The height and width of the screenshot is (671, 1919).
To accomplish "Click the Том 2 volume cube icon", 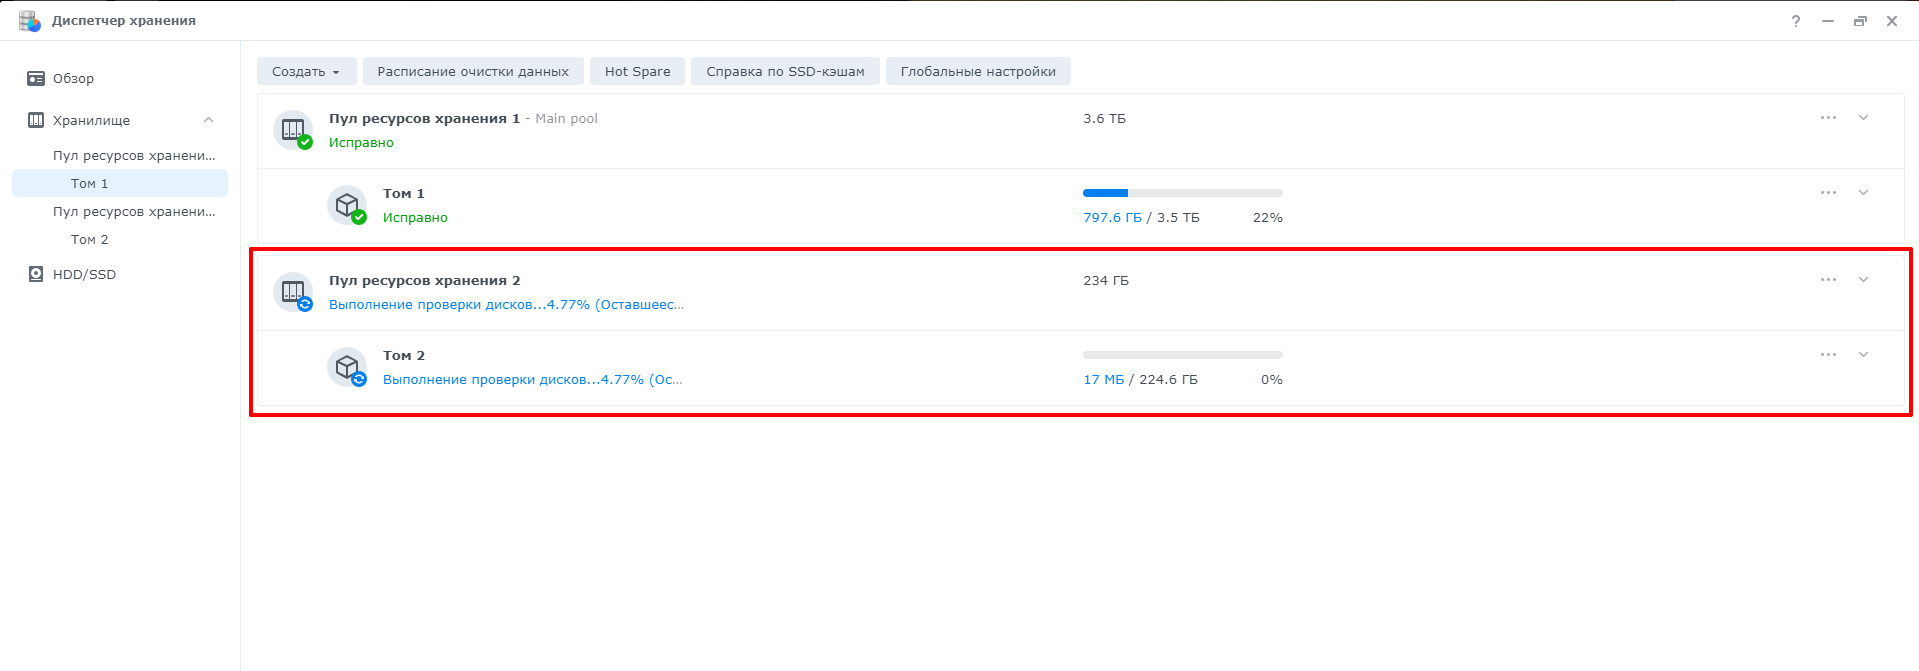I will pos(348,367).
